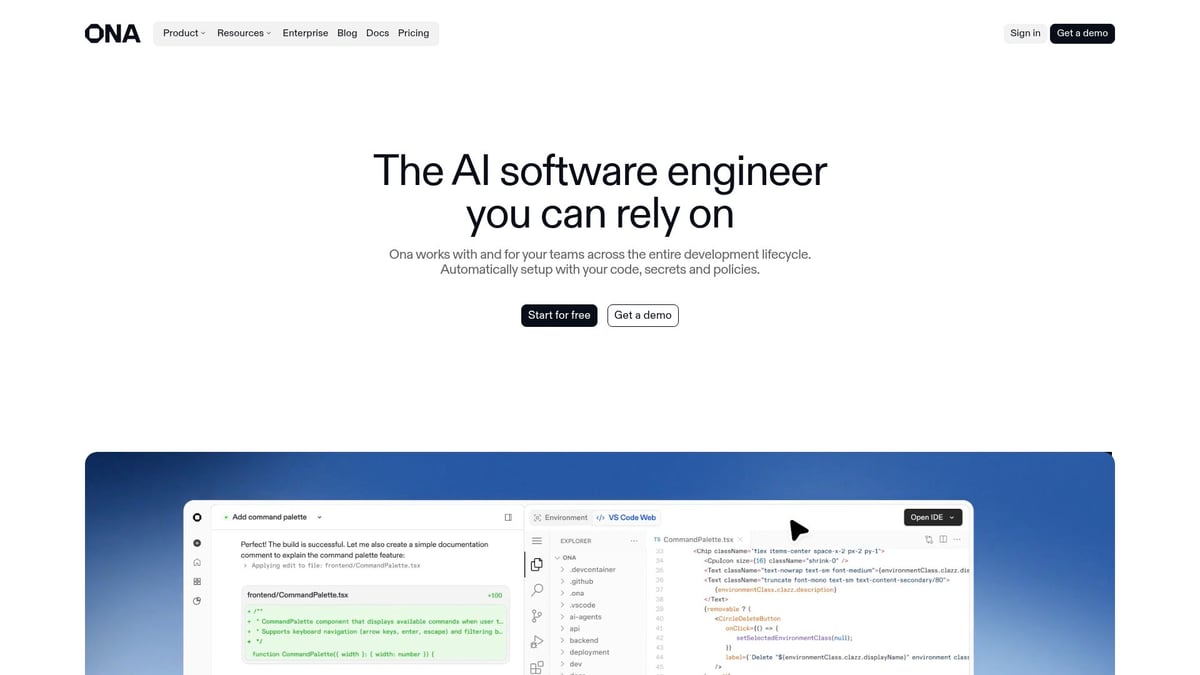The height and width of the screenshot is (675, 1200).
Task: Click the header Get a demo button
Action: 1082,33
